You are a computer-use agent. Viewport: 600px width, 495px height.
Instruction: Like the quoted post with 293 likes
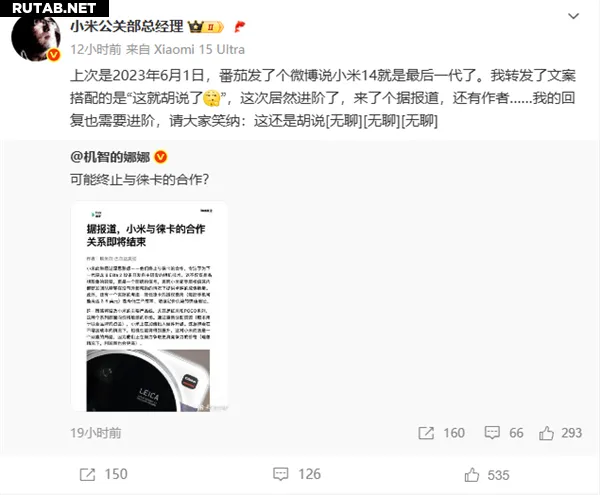[x=546, y=433]
